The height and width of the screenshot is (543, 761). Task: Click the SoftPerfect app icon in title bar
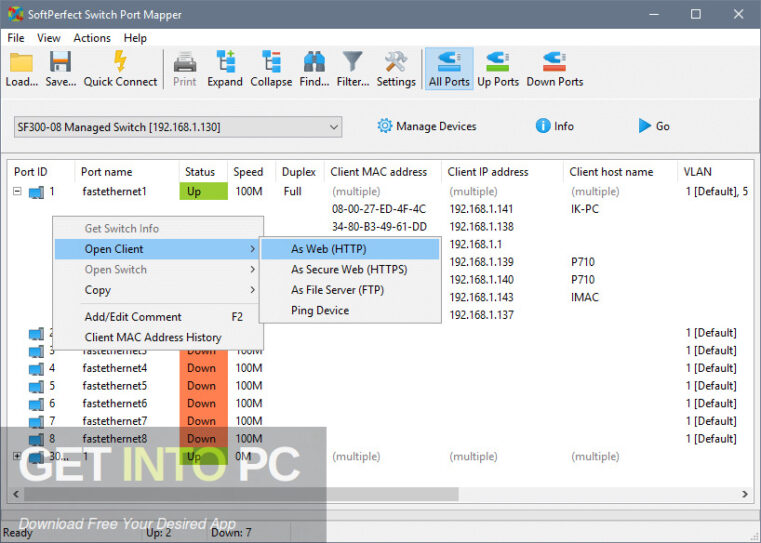[x=16, y=14]
